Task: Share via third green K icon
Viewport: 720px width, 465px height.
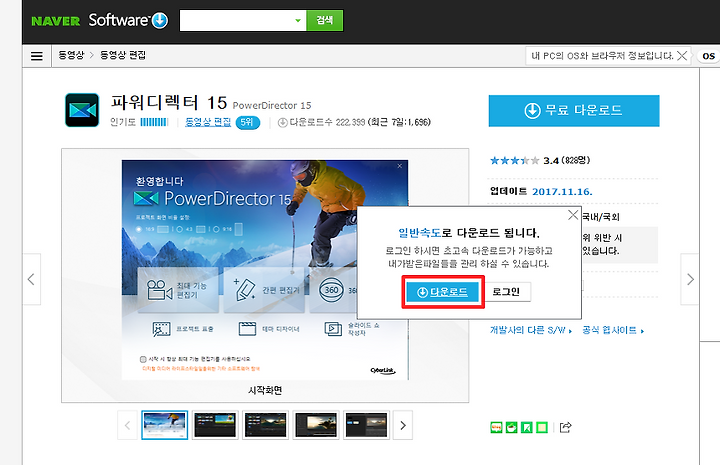Action: 527,427
